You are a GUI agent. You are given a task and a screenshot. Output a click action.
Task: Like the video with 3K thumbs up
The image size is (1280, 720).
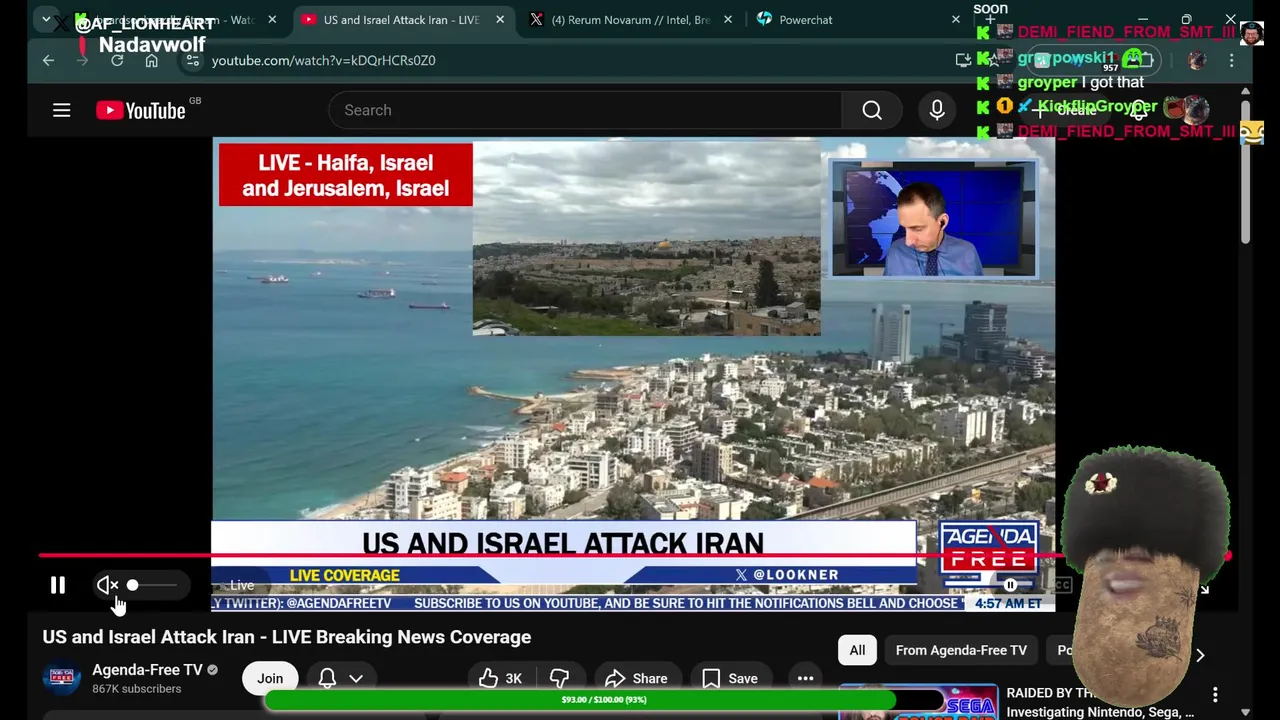(500, 678)
